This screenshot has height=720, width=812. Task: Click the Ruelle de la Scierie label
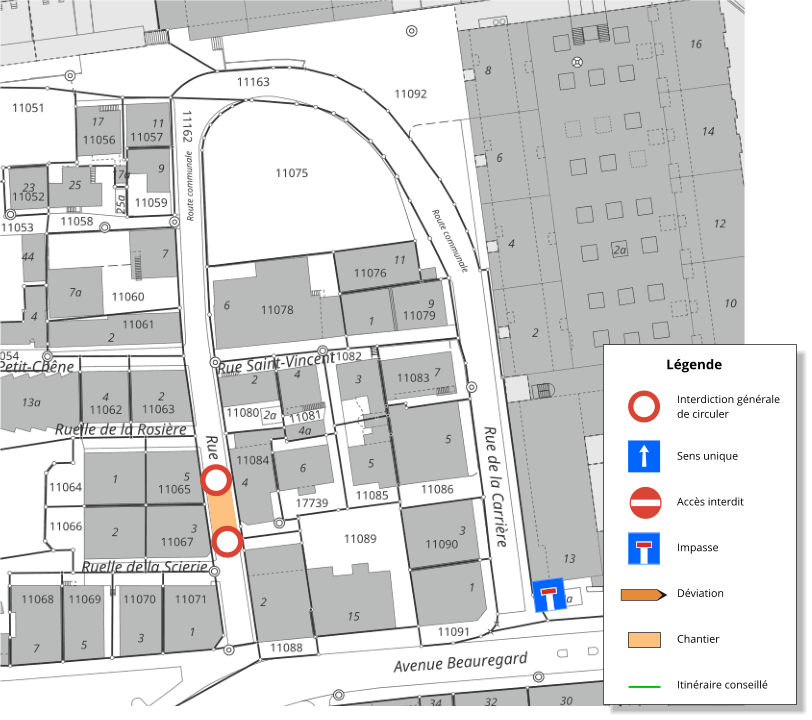click(145, 568)
